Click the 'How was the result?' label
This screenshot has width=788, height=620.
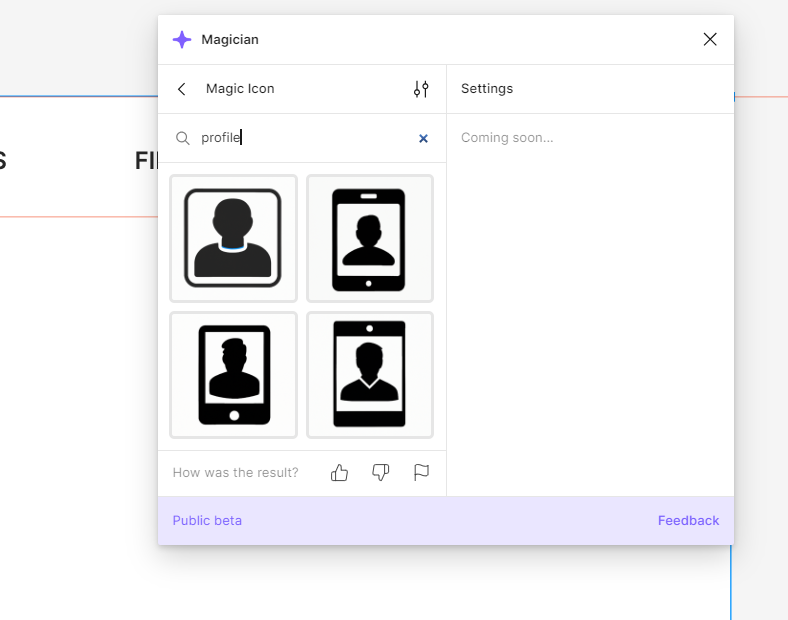pos(235,472)
